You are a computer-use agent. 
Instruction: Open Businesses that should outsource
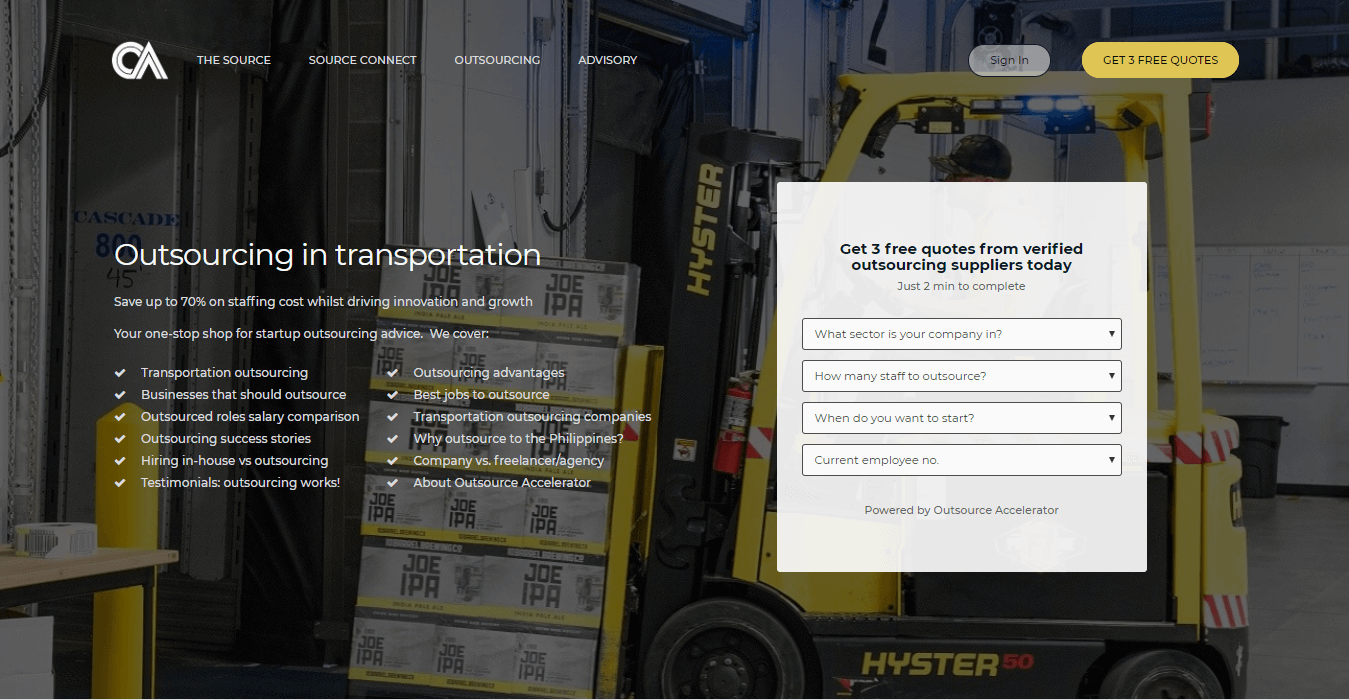coord(243,394)
